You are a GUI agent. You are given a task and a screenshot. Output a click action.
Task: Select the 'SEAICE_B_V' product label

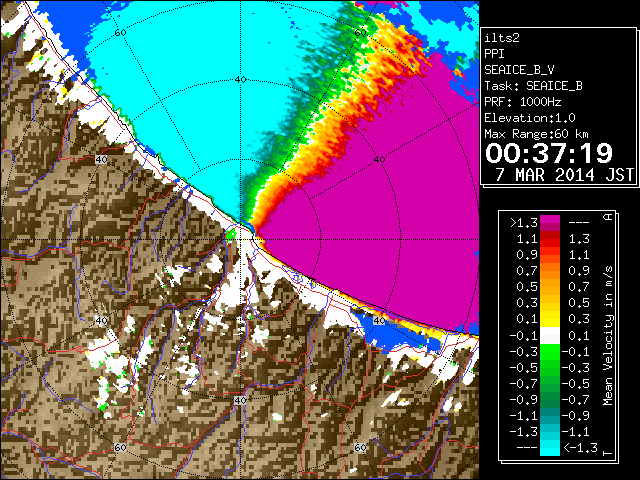(519, 70)
